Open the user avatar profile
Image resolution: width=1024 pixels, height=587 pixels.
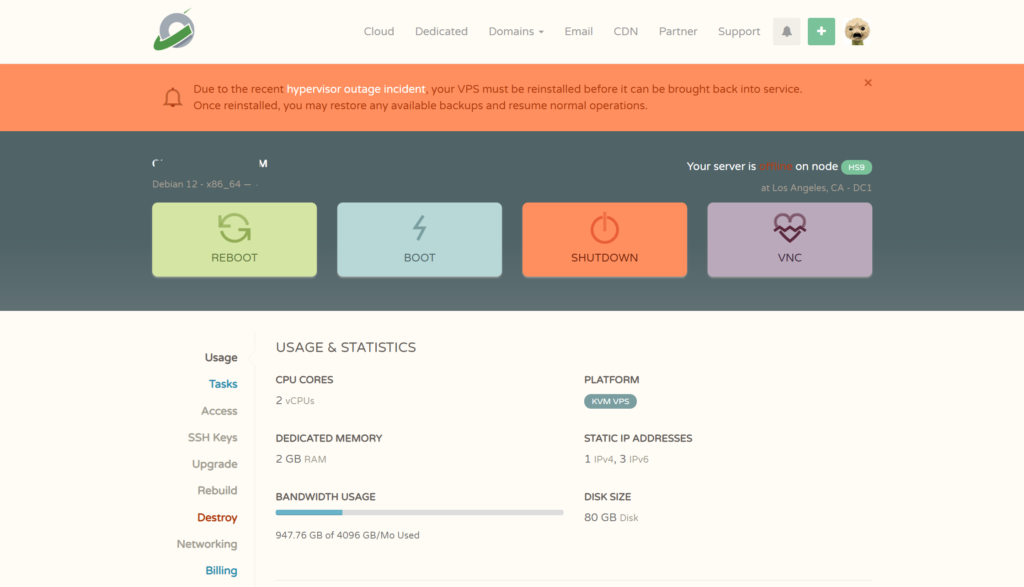click(x=857, y=31)
